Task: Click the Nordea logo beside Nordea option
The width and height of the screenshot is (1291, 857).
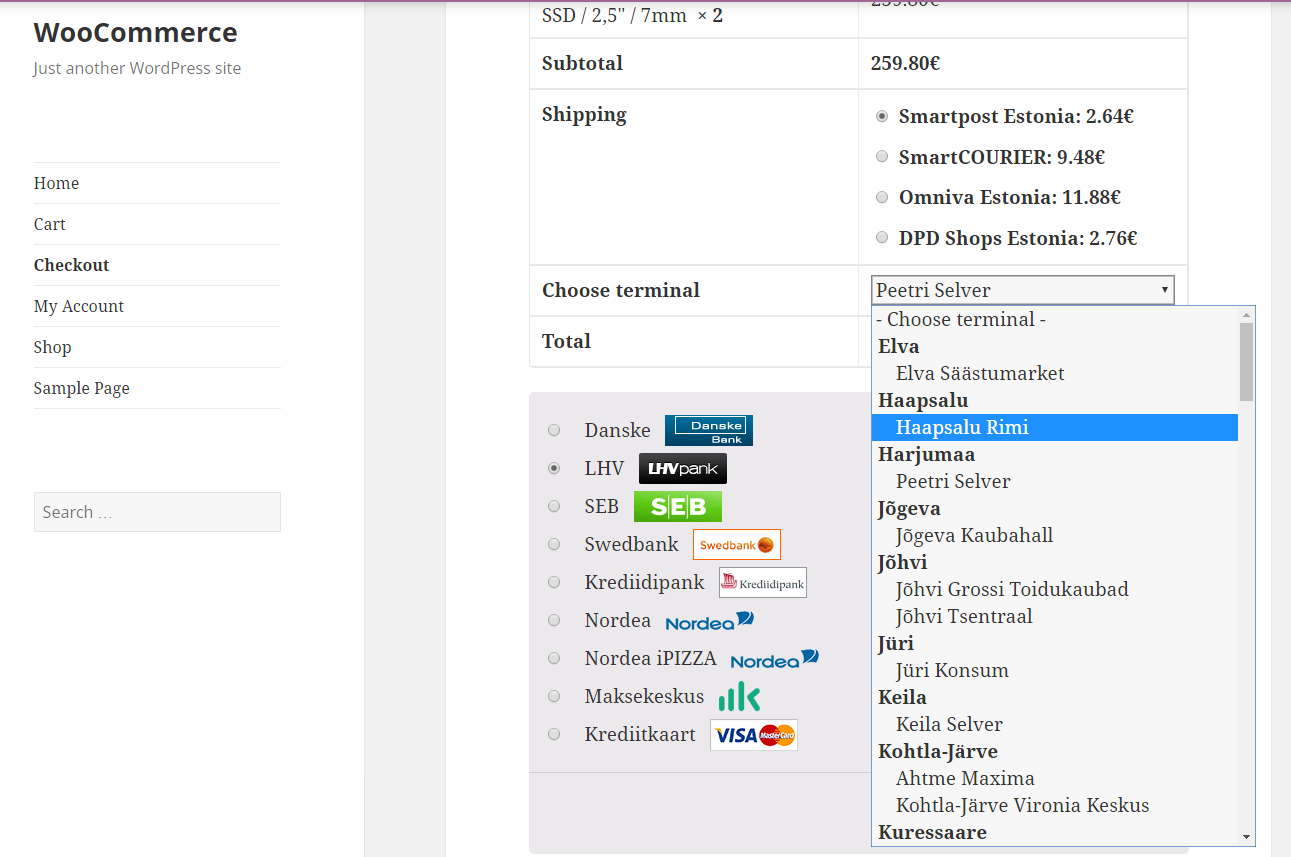Action: (x=710, y=621)
